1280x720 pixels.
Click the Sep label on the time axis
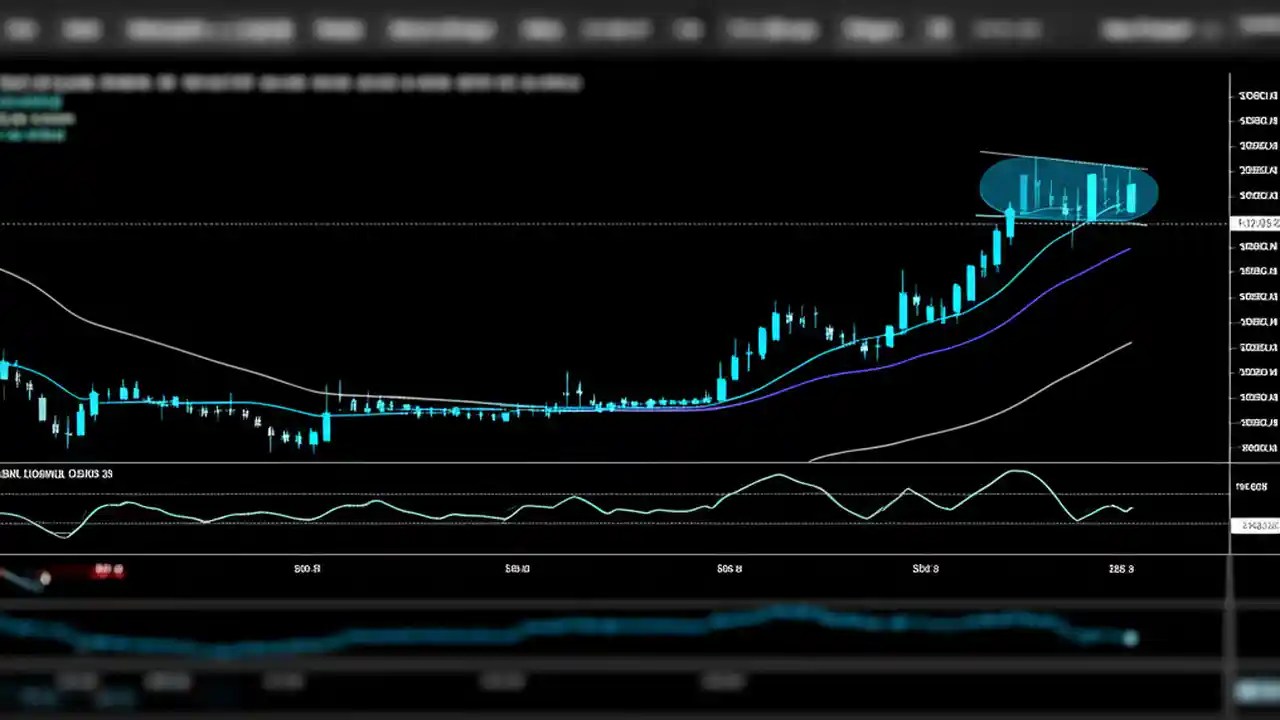(x=924, y=568)
